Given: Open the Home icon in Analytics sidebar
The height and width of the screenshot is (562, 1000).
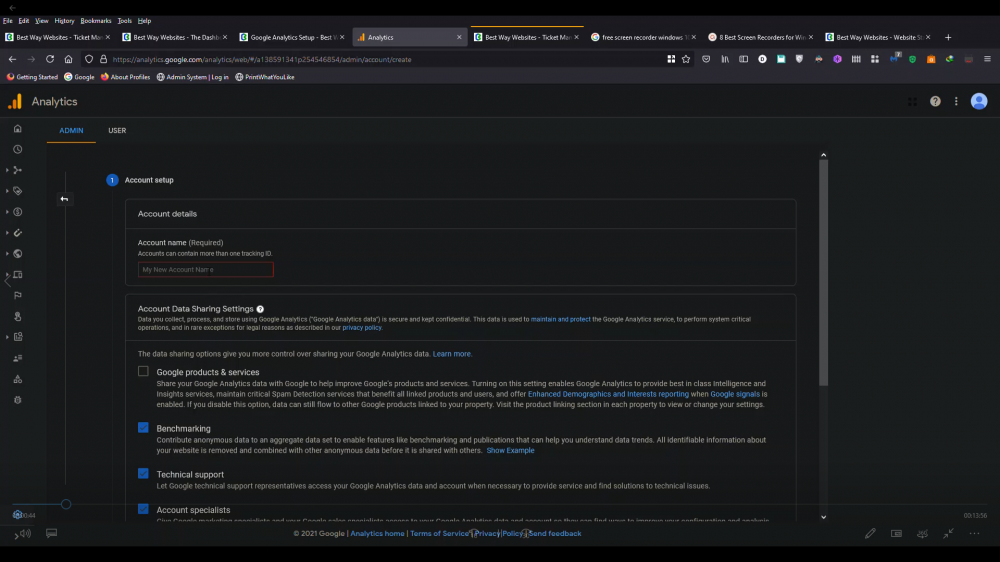Looking at the screenshot, I should click(18, 129).
